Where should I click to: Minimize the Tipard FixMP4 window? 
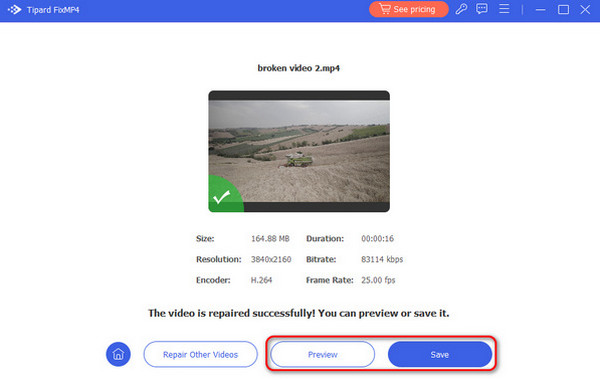540,10
